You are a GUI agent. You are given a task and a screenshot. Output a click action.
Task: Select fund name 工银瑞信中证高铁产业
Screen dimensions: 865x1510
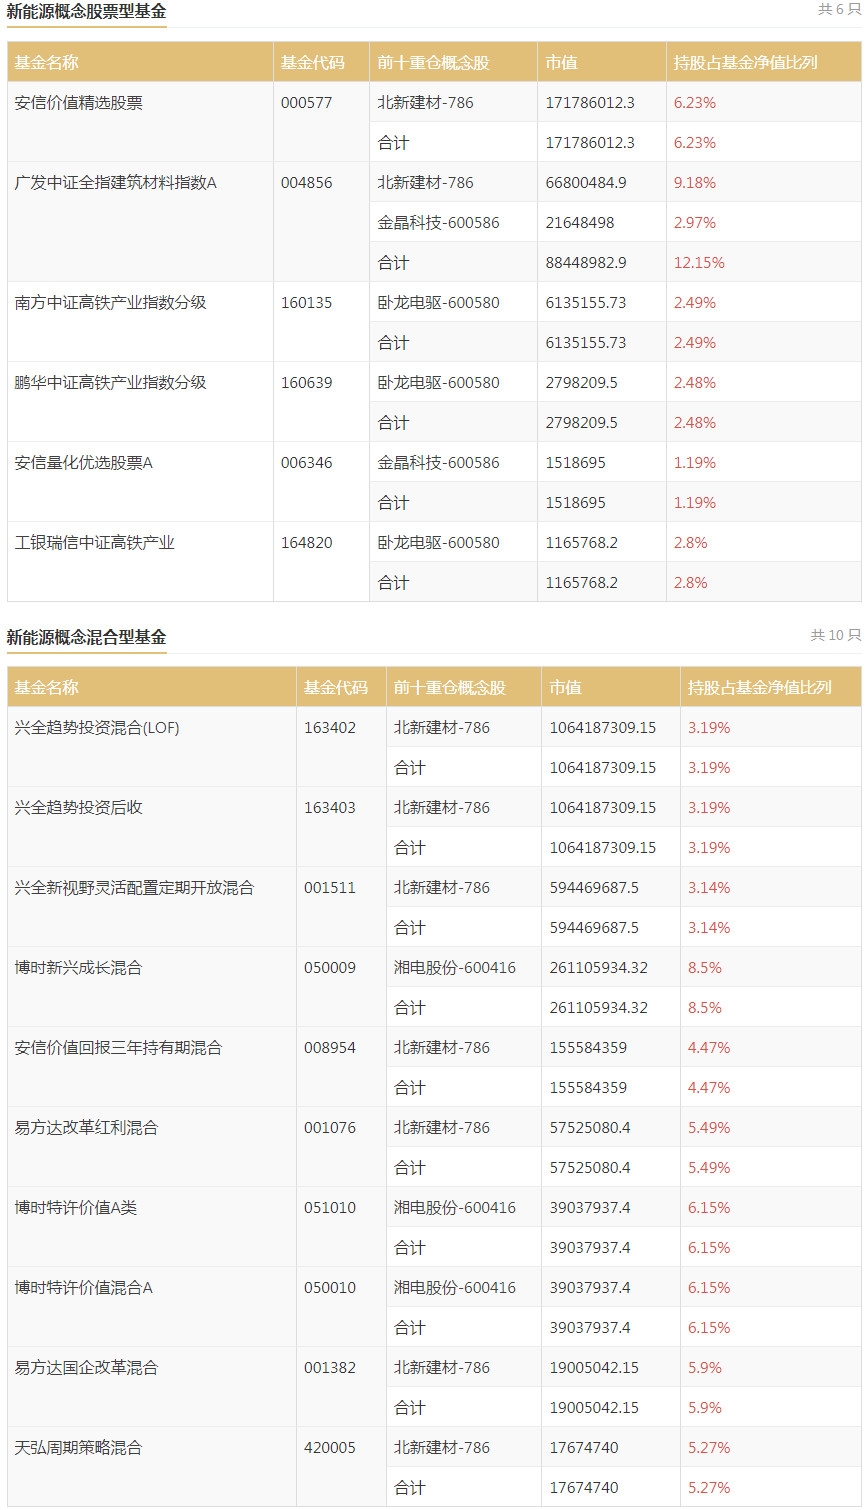pos(95,542)
